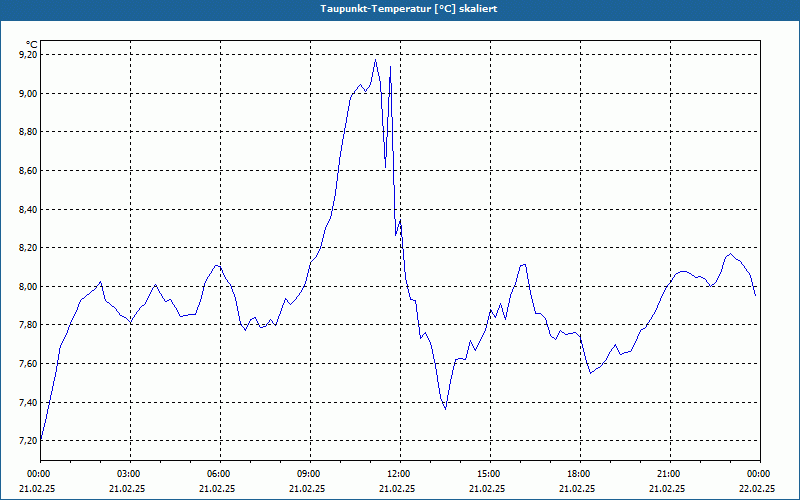
Task: Click the chart title 'Taupunkt-Temperatur [°C] skaliert'
Action: [409, 9]
